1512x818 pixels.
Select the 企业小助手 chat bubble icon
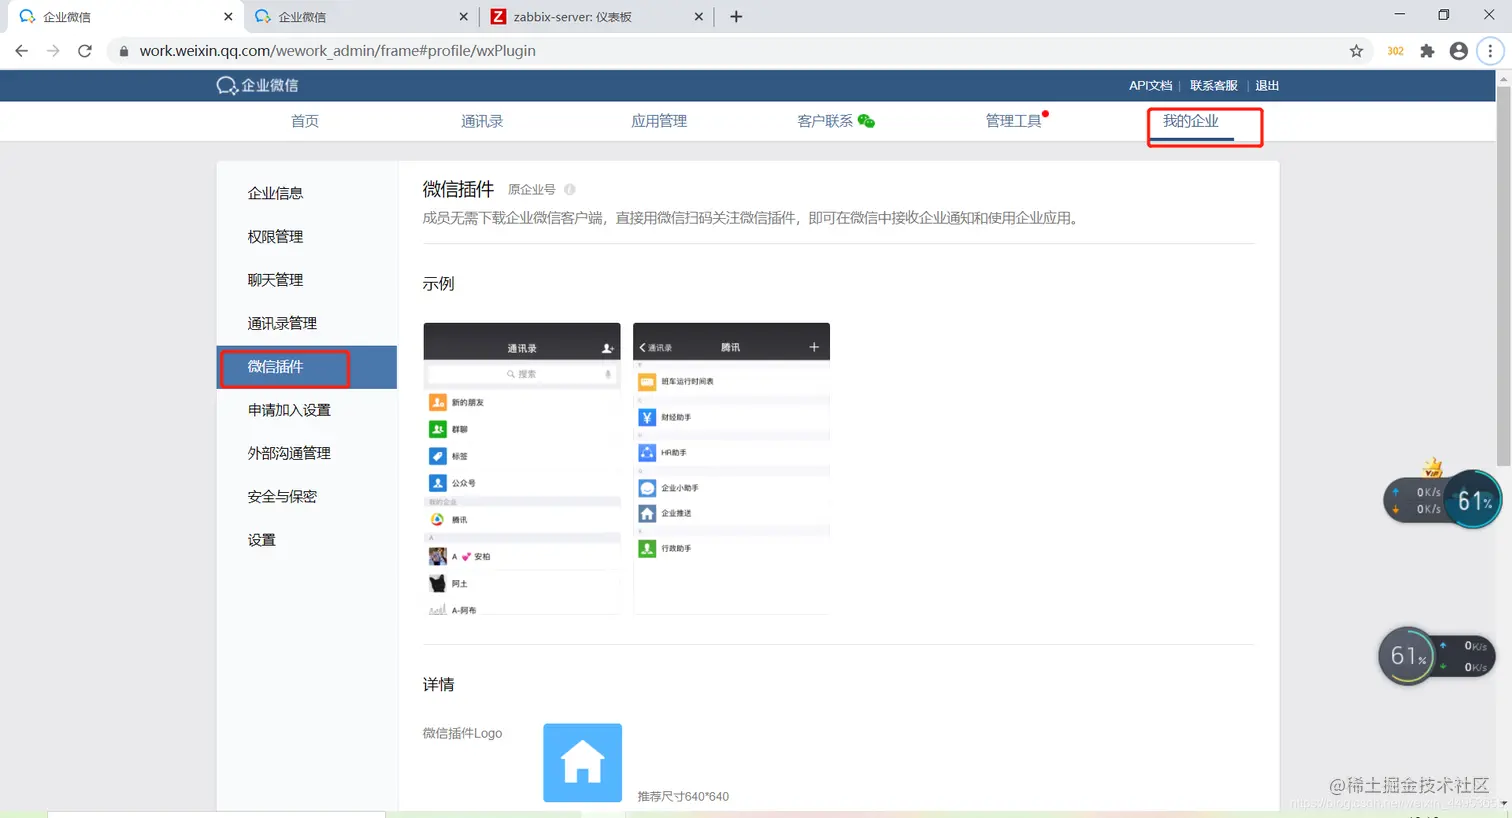[x=645, y=488]
